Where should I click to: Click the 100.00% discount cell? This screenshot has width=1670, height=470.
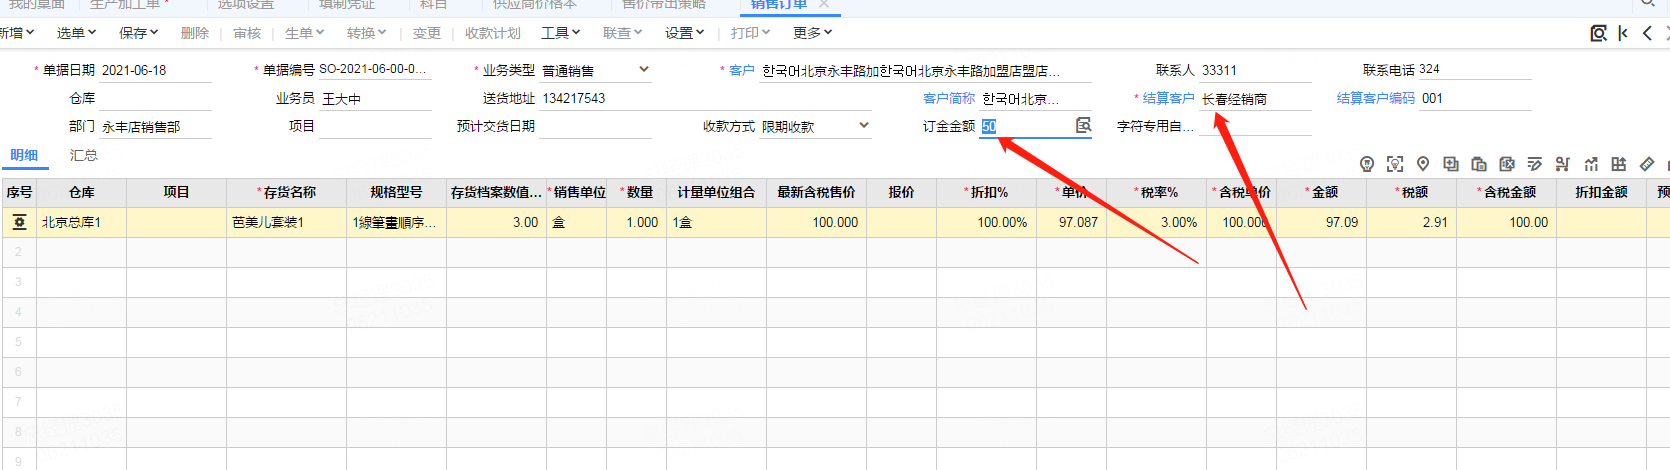pos(987,222)
